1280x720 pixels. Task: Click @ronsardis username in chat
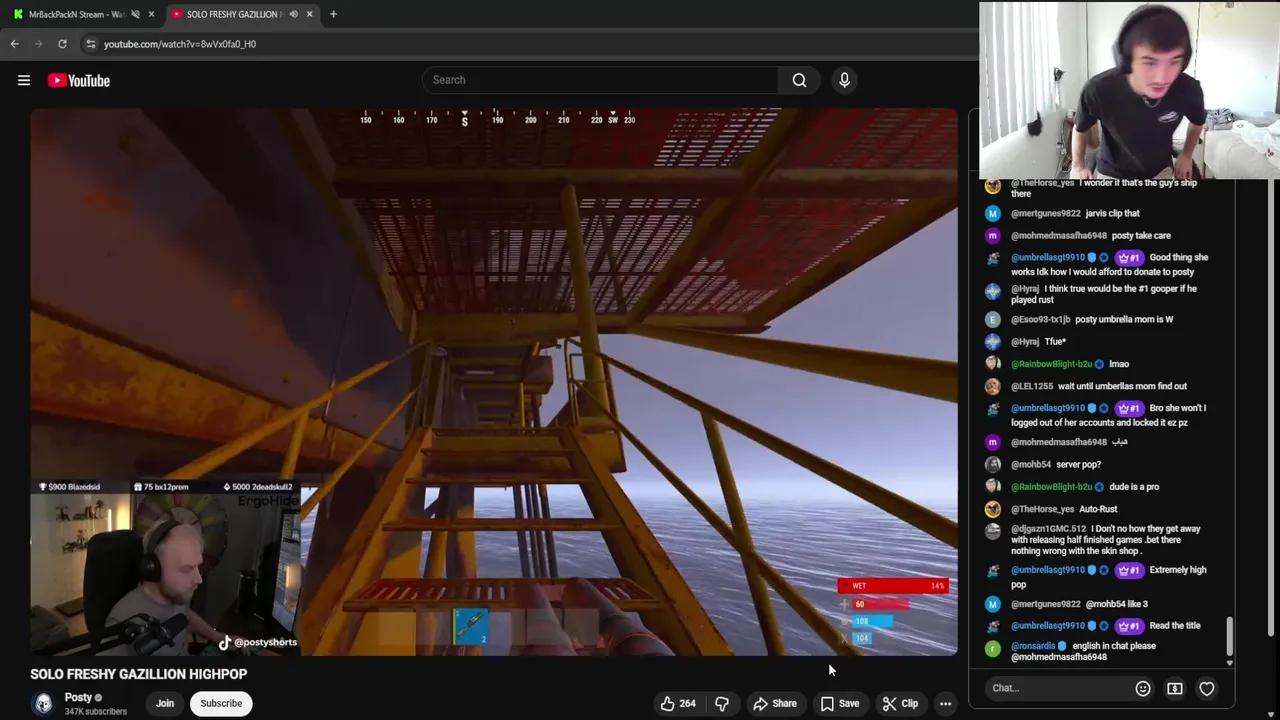1033,646
